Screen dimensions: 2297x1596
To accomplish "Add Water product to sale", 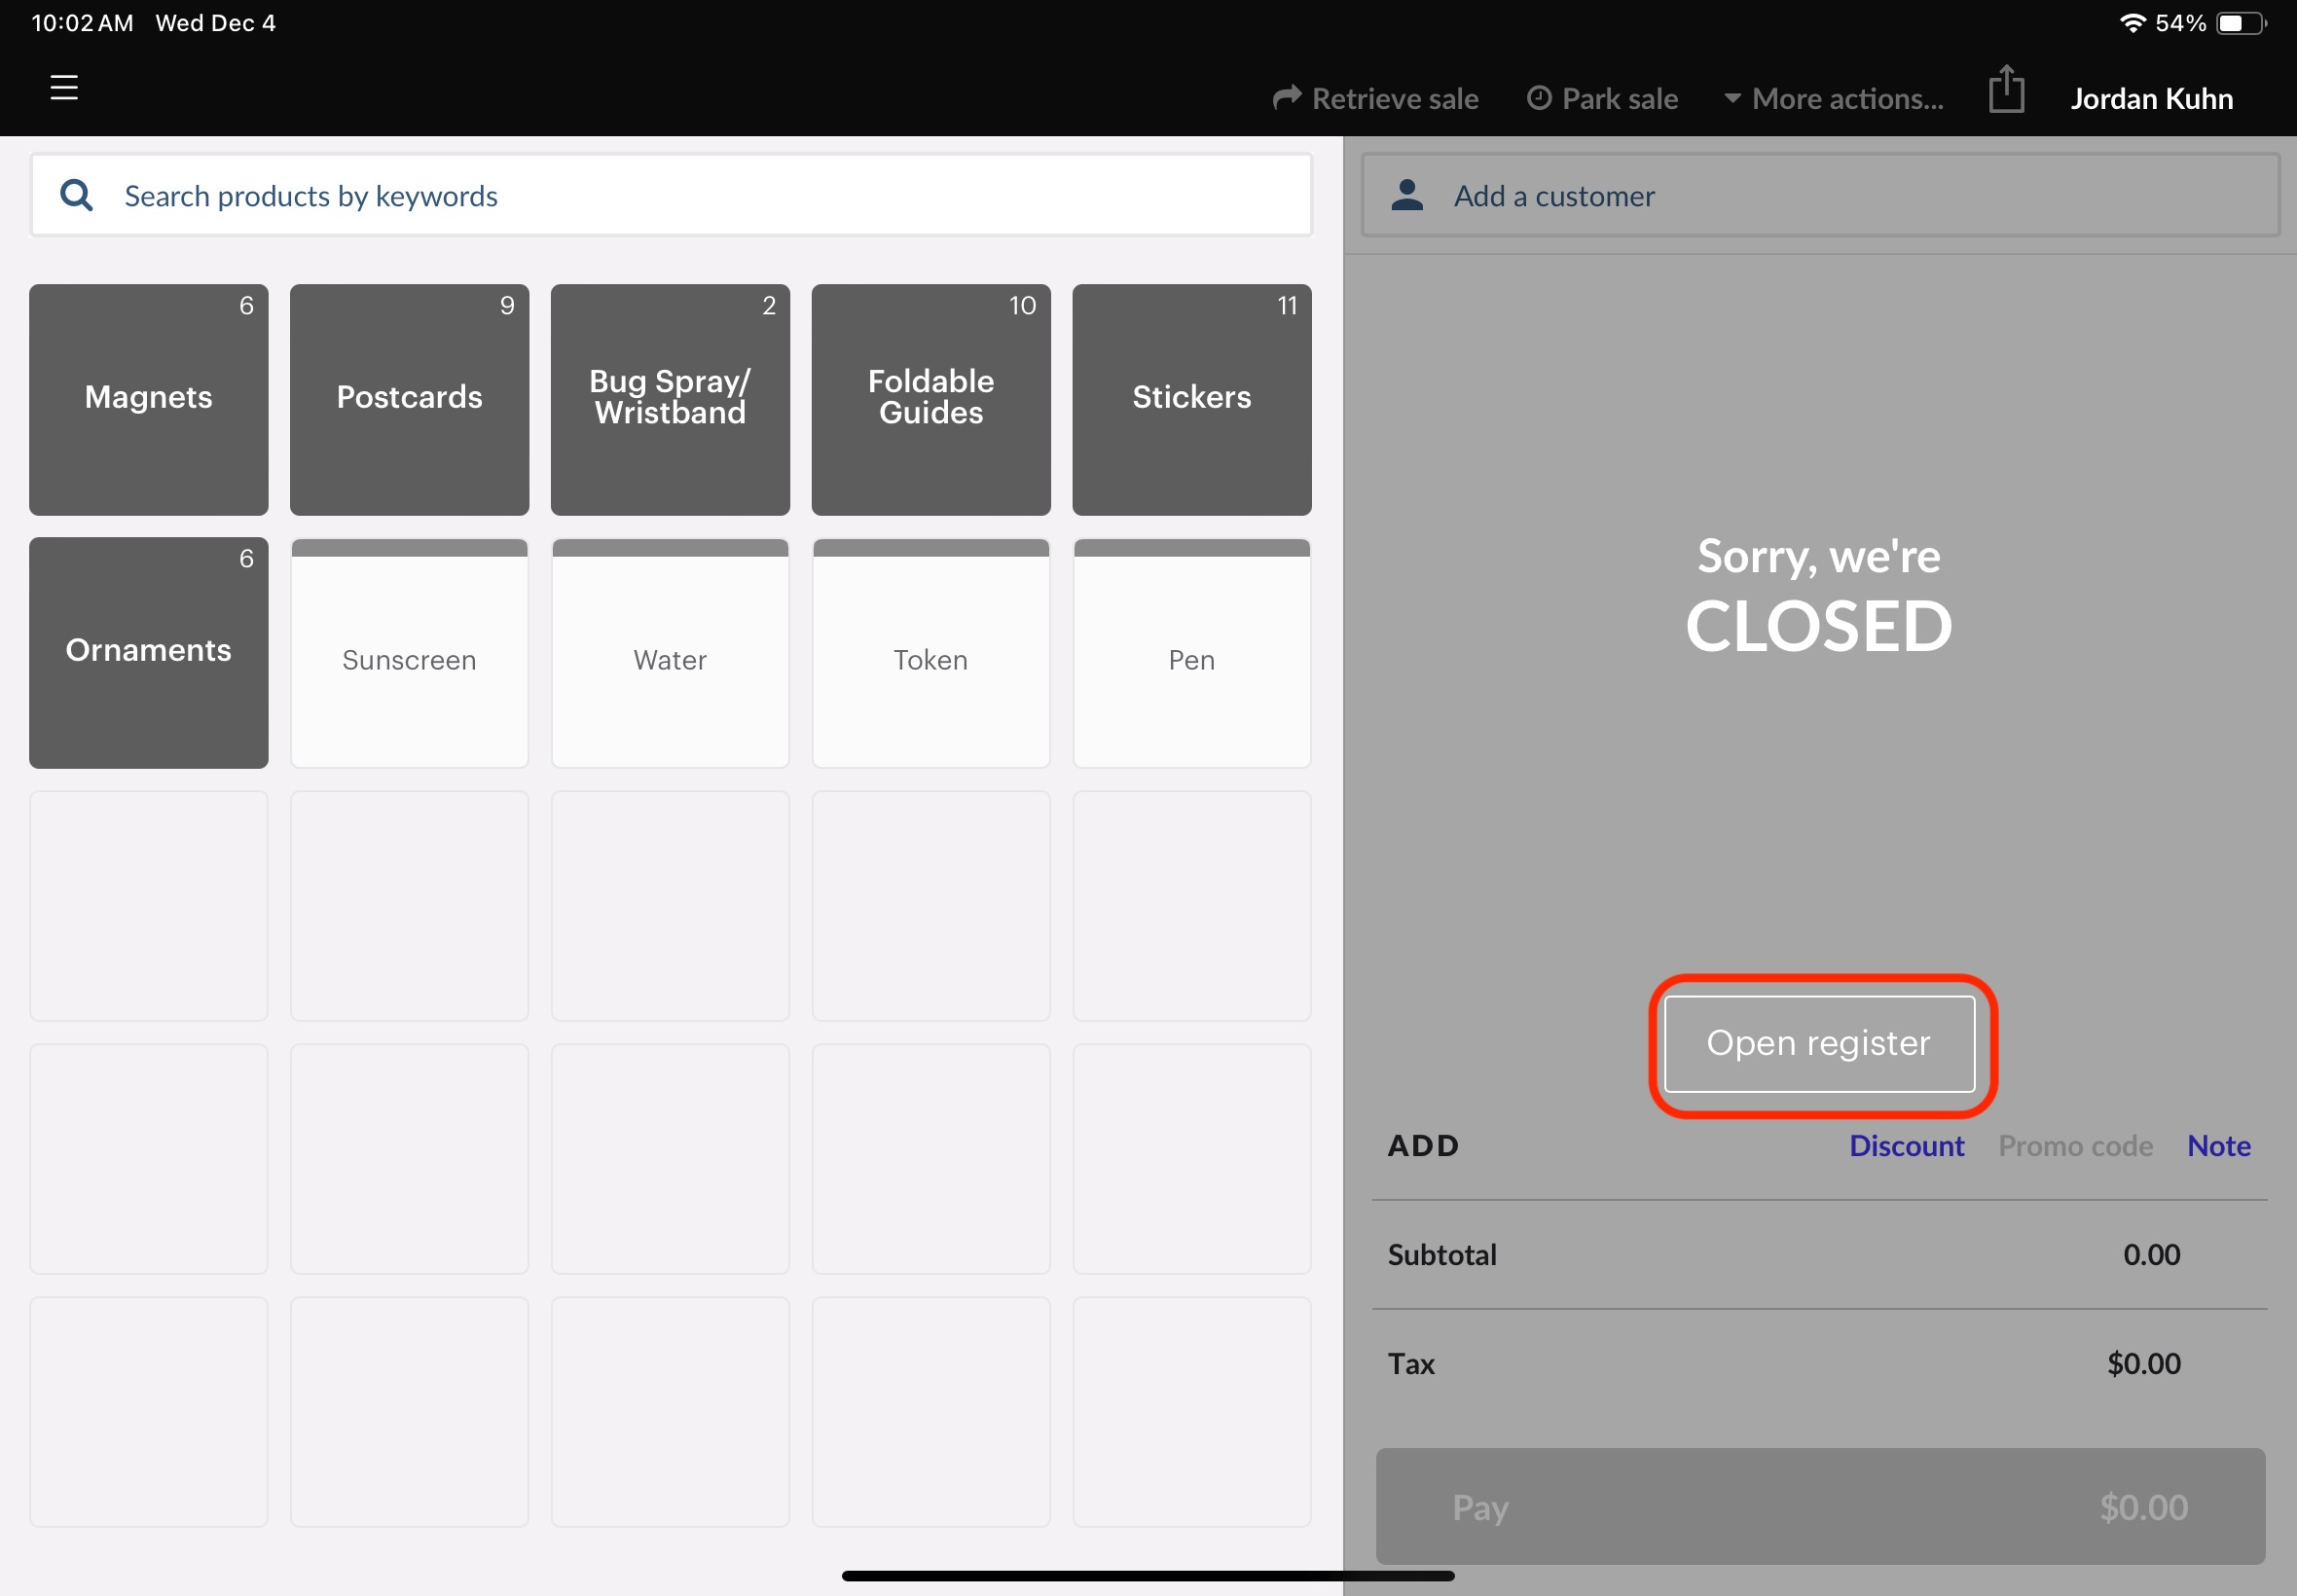I will pyautogui.click(x=670, y=653).
